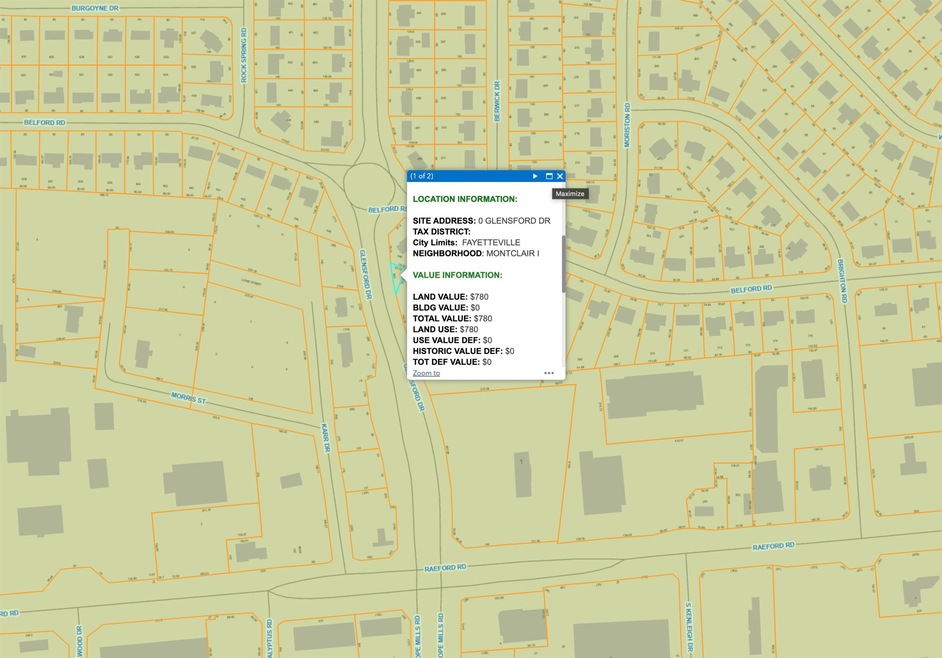The height and width of the screenshot is (658, 942).
Task: Click the popup vertical scrollbar
Action: 564,264
